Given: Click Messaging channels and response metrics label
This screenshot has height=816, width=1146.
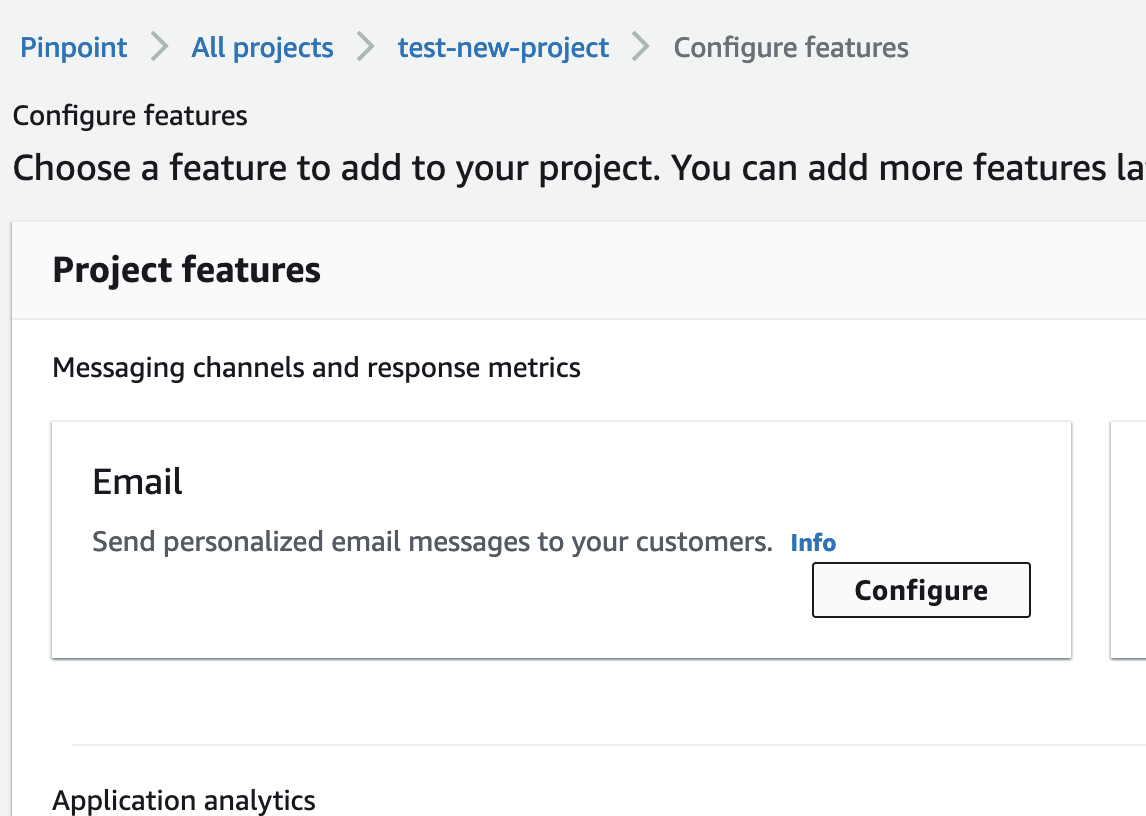Looking at the screenshot, I should pyautogui.click(x=316, y=368).
